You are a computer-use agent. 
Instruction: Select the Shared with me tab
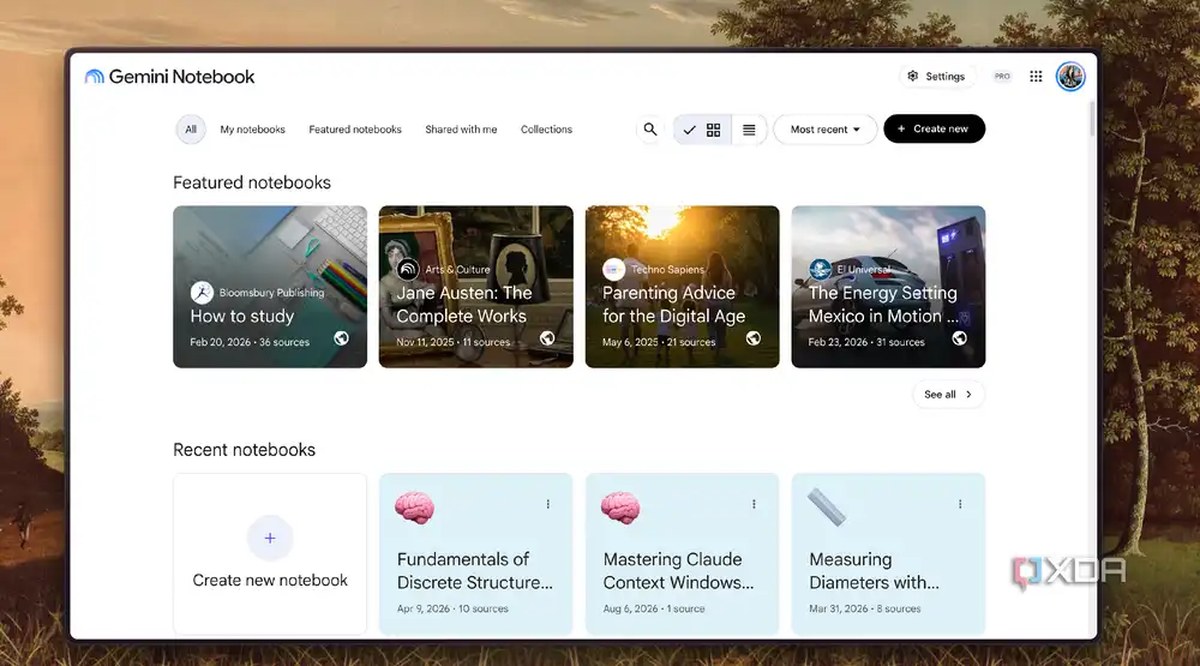coord(461,129)
